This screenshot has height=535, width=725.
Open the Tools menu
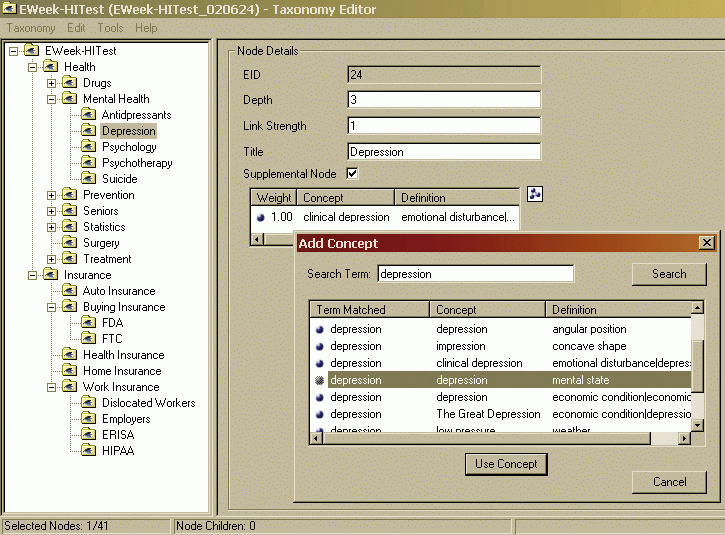coord(110,28)
